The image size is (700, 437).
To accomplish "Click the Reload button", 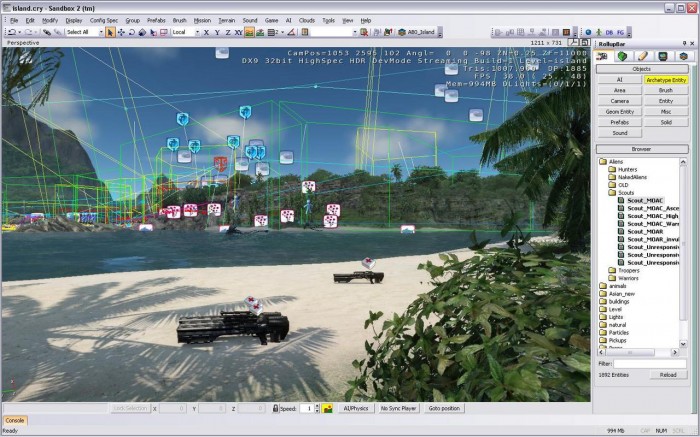I will (668, 375).
